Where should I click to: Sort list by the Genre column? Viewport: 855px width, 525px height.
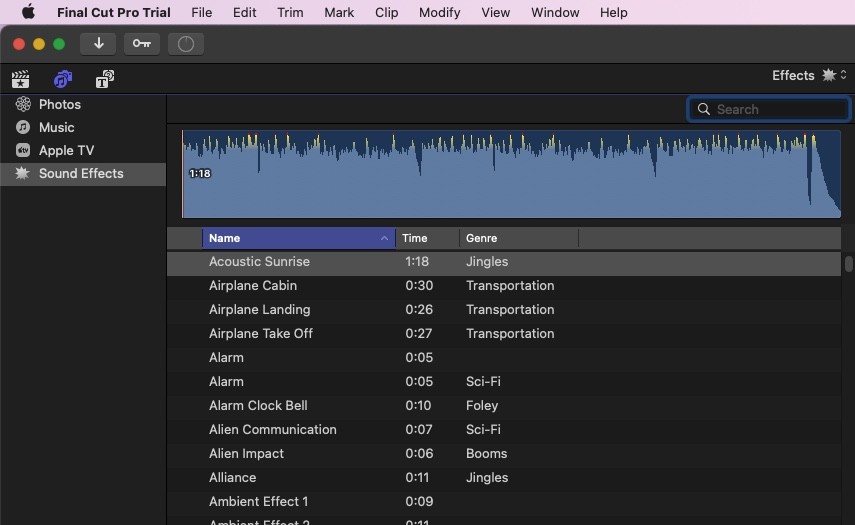pyautogui.click(x=517, y=238)
